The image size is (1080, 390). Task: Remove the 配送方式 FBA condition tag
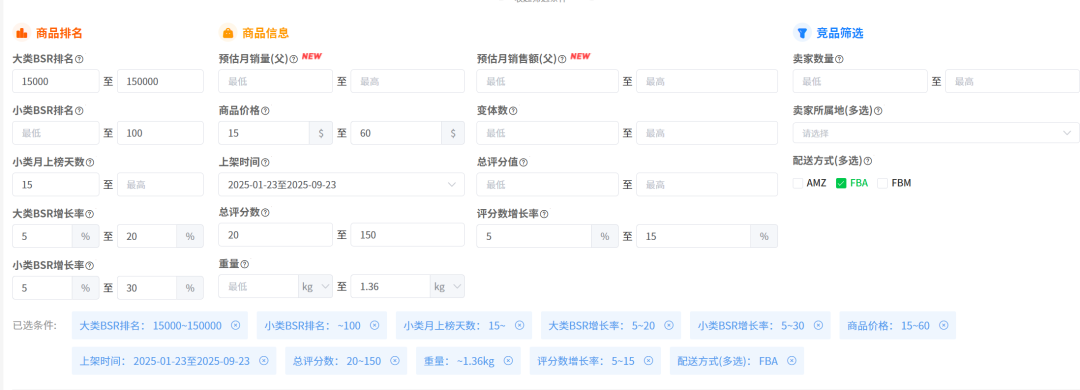coord(791,360)
